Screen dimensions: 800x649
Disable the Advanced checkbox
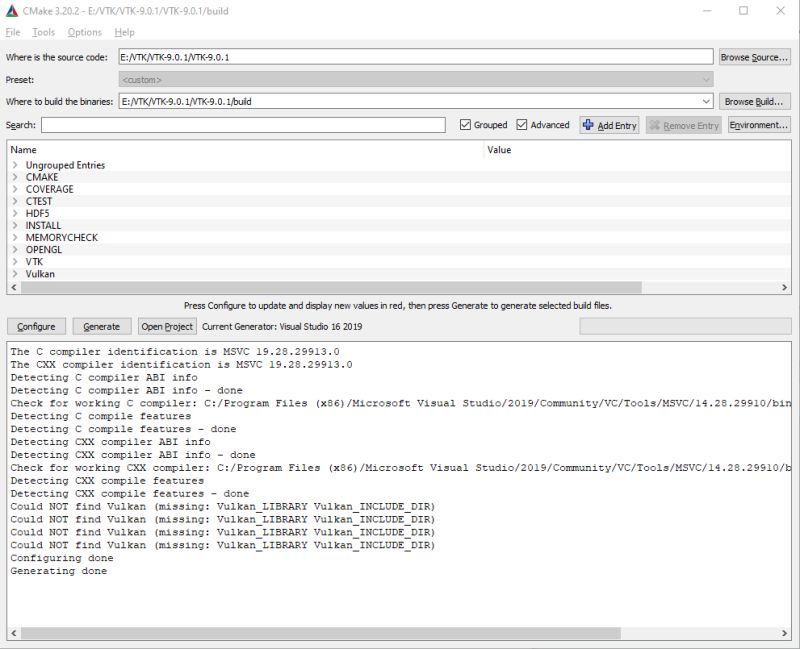pos(523,123)
